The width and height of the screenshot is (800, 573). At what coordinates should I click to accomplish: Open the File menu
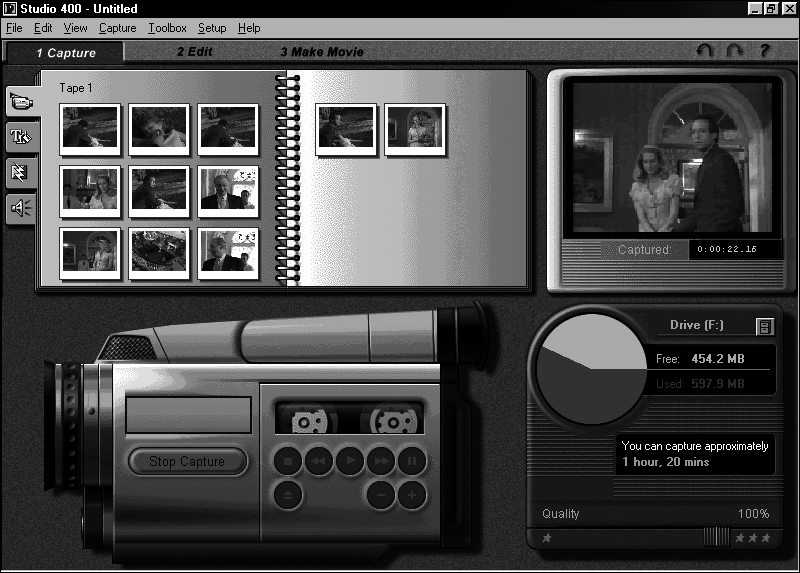(x=14, y=28)
